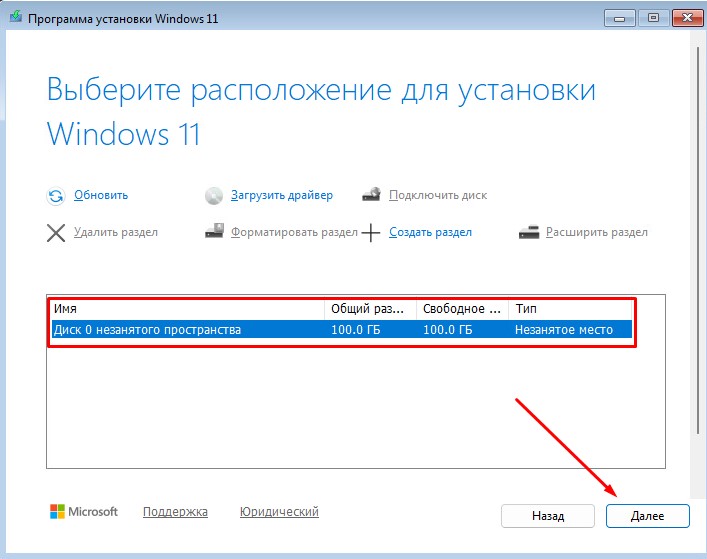This screenshot has width=707, height=559.
Task: Click the Delete partition X icon
Action: tap(56, 233)
